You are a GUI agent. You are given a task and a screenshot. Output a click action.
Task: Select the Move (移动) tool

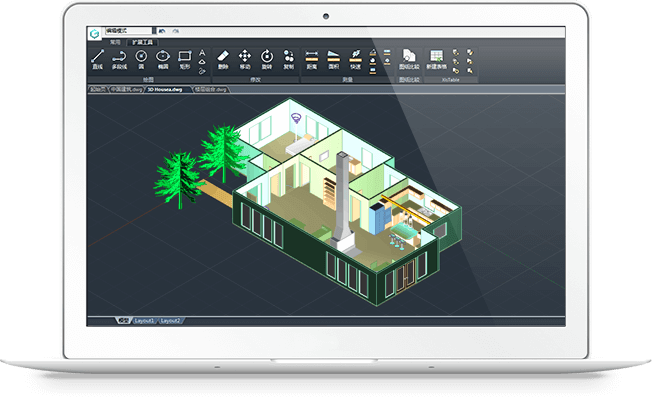coord(245,59)
